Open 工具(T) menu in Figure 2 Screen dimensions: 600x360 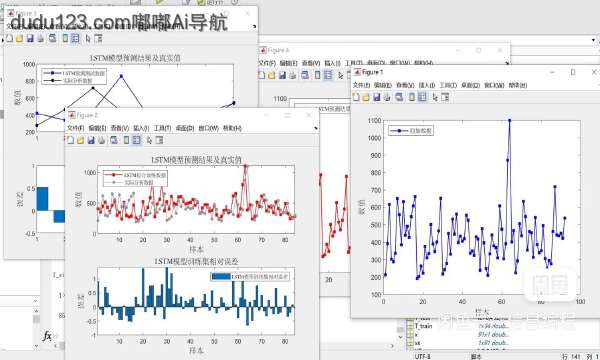(x=162, y=128)
